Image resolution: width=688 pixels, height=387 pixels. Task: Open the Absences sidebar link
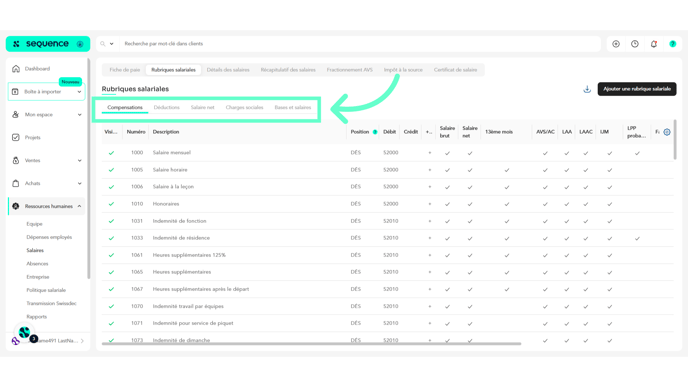(x=37, y=264)
